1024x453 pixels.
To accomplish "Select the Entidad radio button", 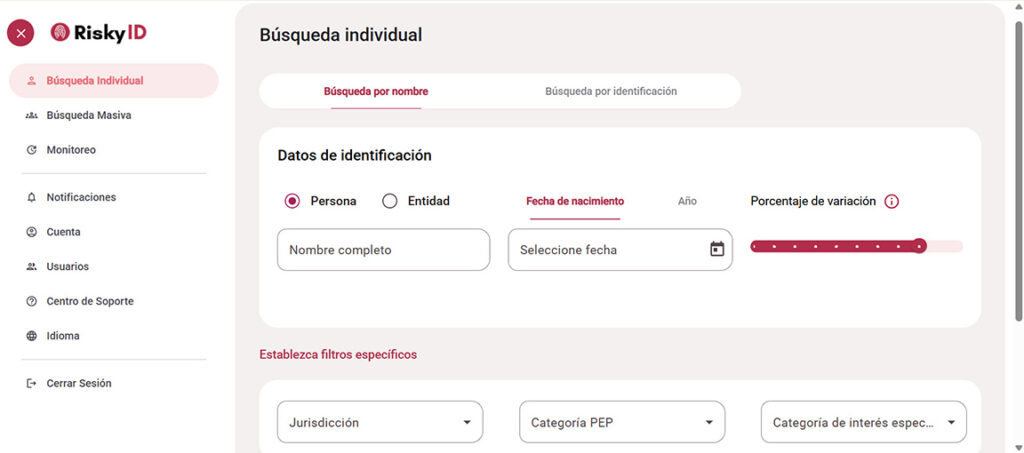I will click(x=390, y=201).
